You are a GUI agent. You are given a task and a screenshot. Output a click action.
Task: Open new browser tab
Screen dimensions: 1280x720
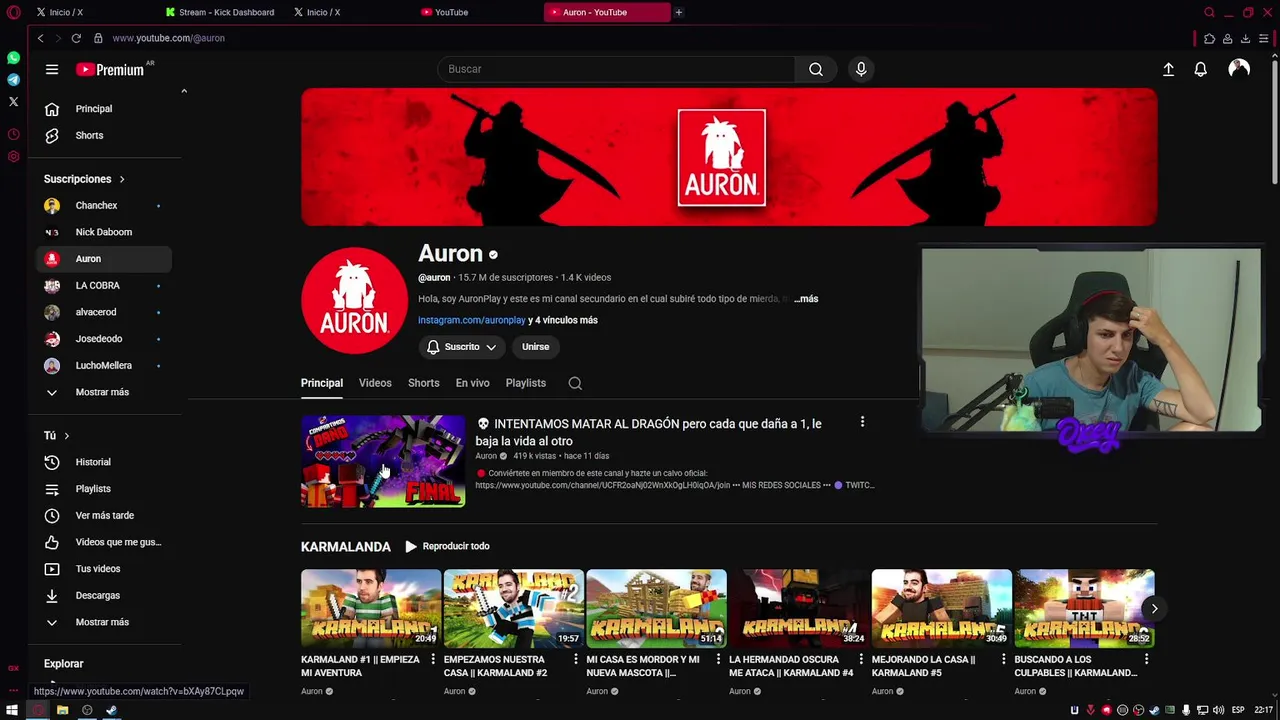pyautogui.click(x=678, y=12)
